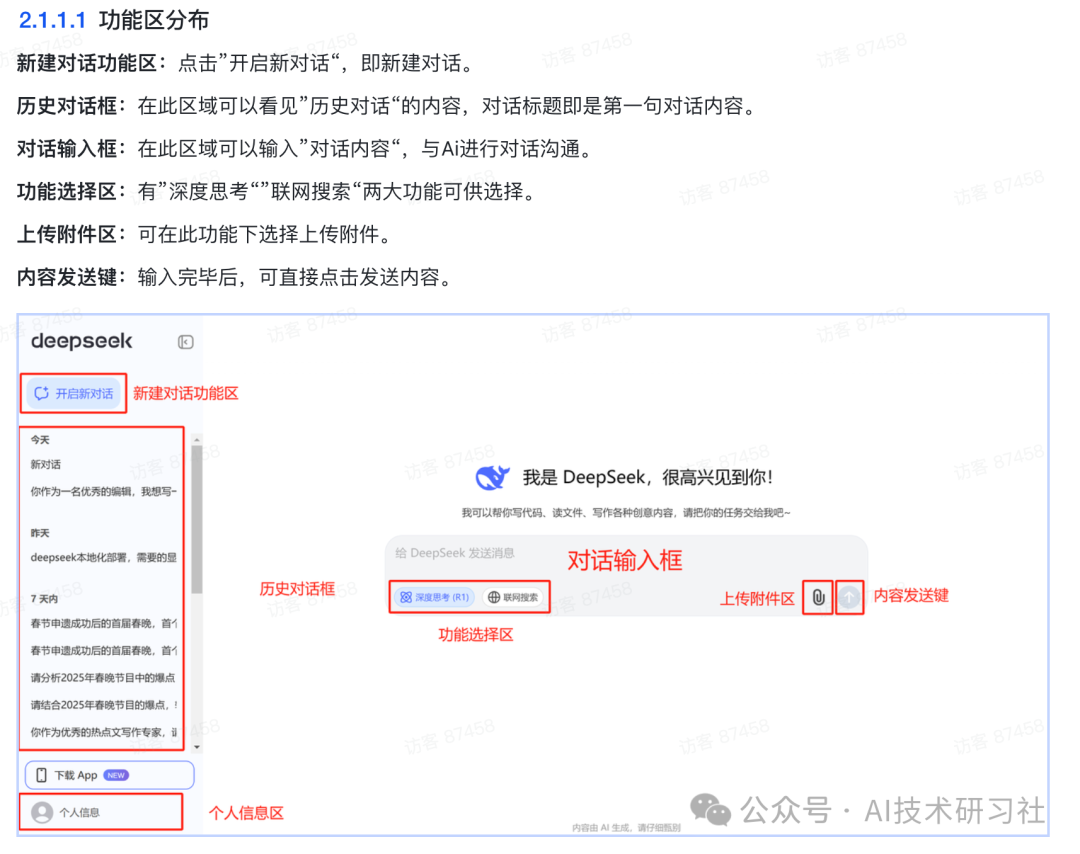Click the attachment paperclip icon

[x=818, y=597]
